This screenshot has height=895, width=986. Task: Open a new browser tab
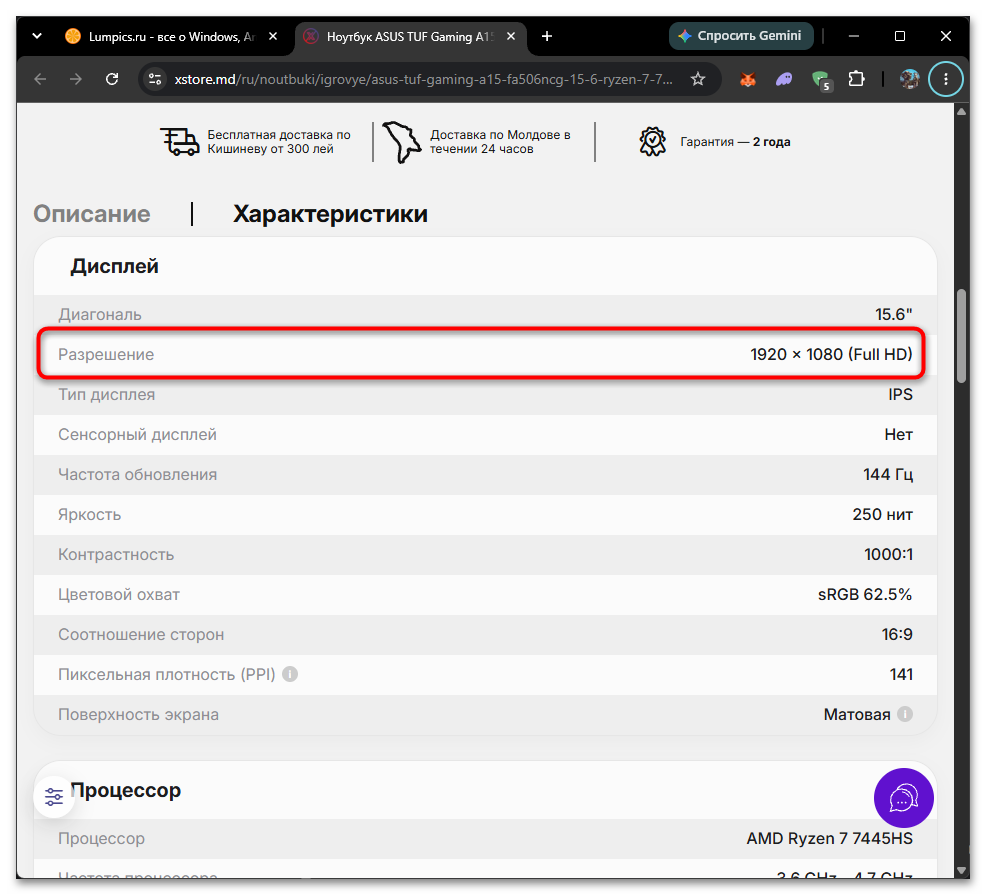pyautogui.click(x=547, y=36)
